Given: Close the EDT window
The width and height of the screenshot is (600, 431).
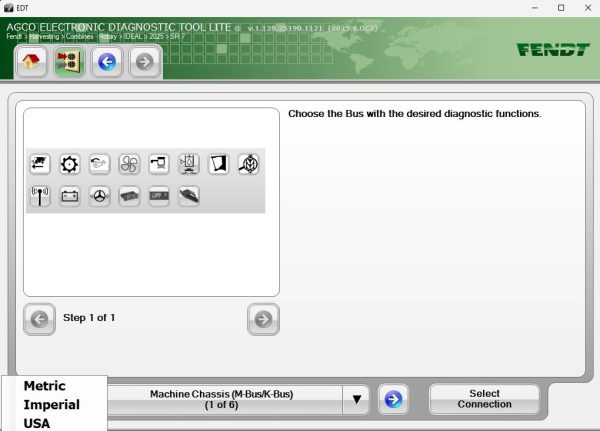Looking at the screenshot, I should pyautogui.click(x=588, y=8).
